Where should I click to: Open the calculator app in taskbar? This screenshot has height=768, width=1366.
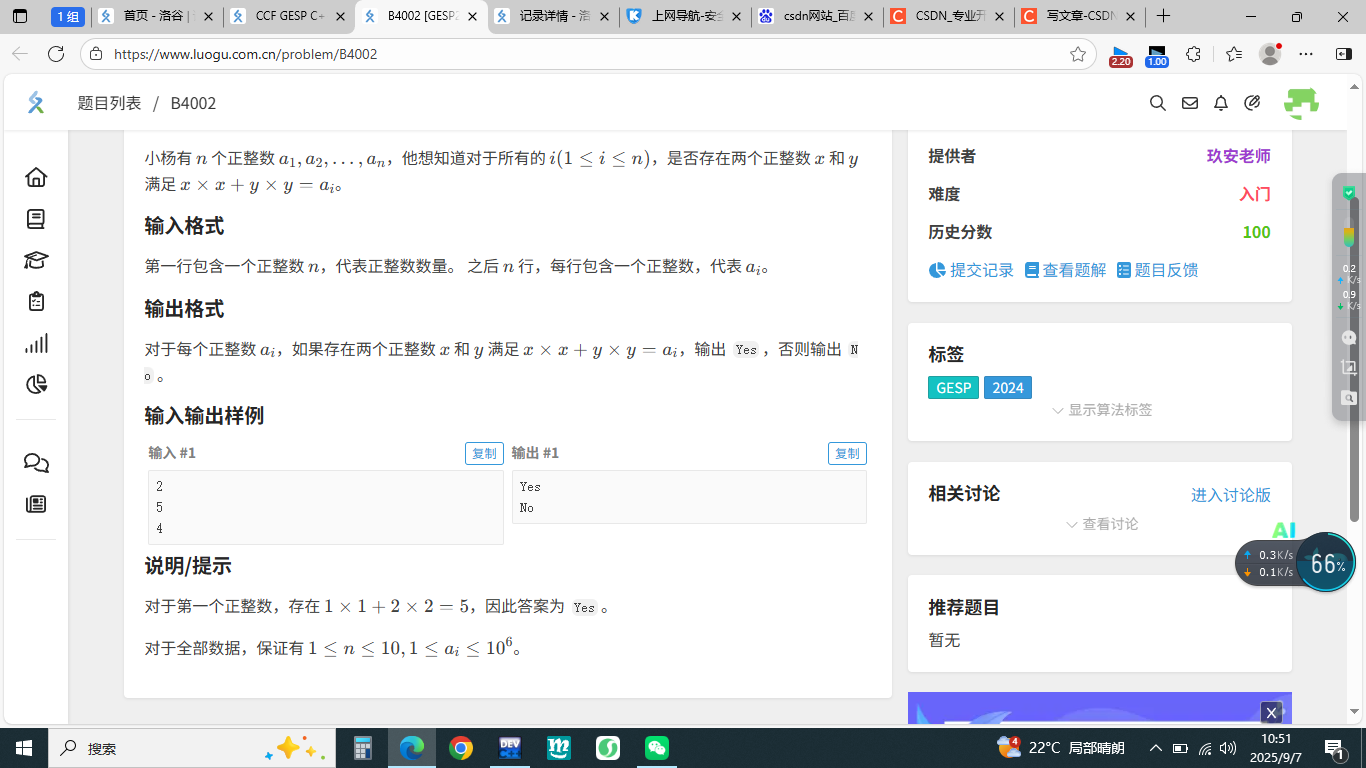point(363,748)
